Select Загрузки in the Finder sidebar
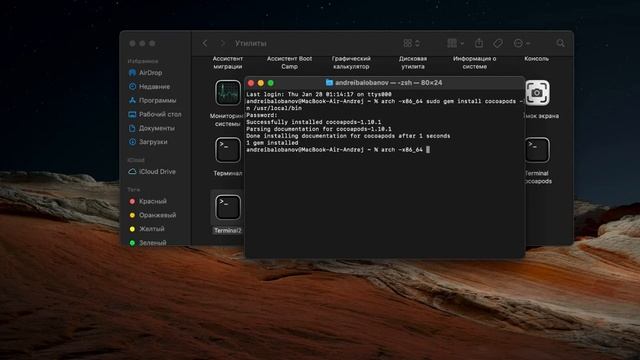The image size is (640, 360). [x=148, y=142]
